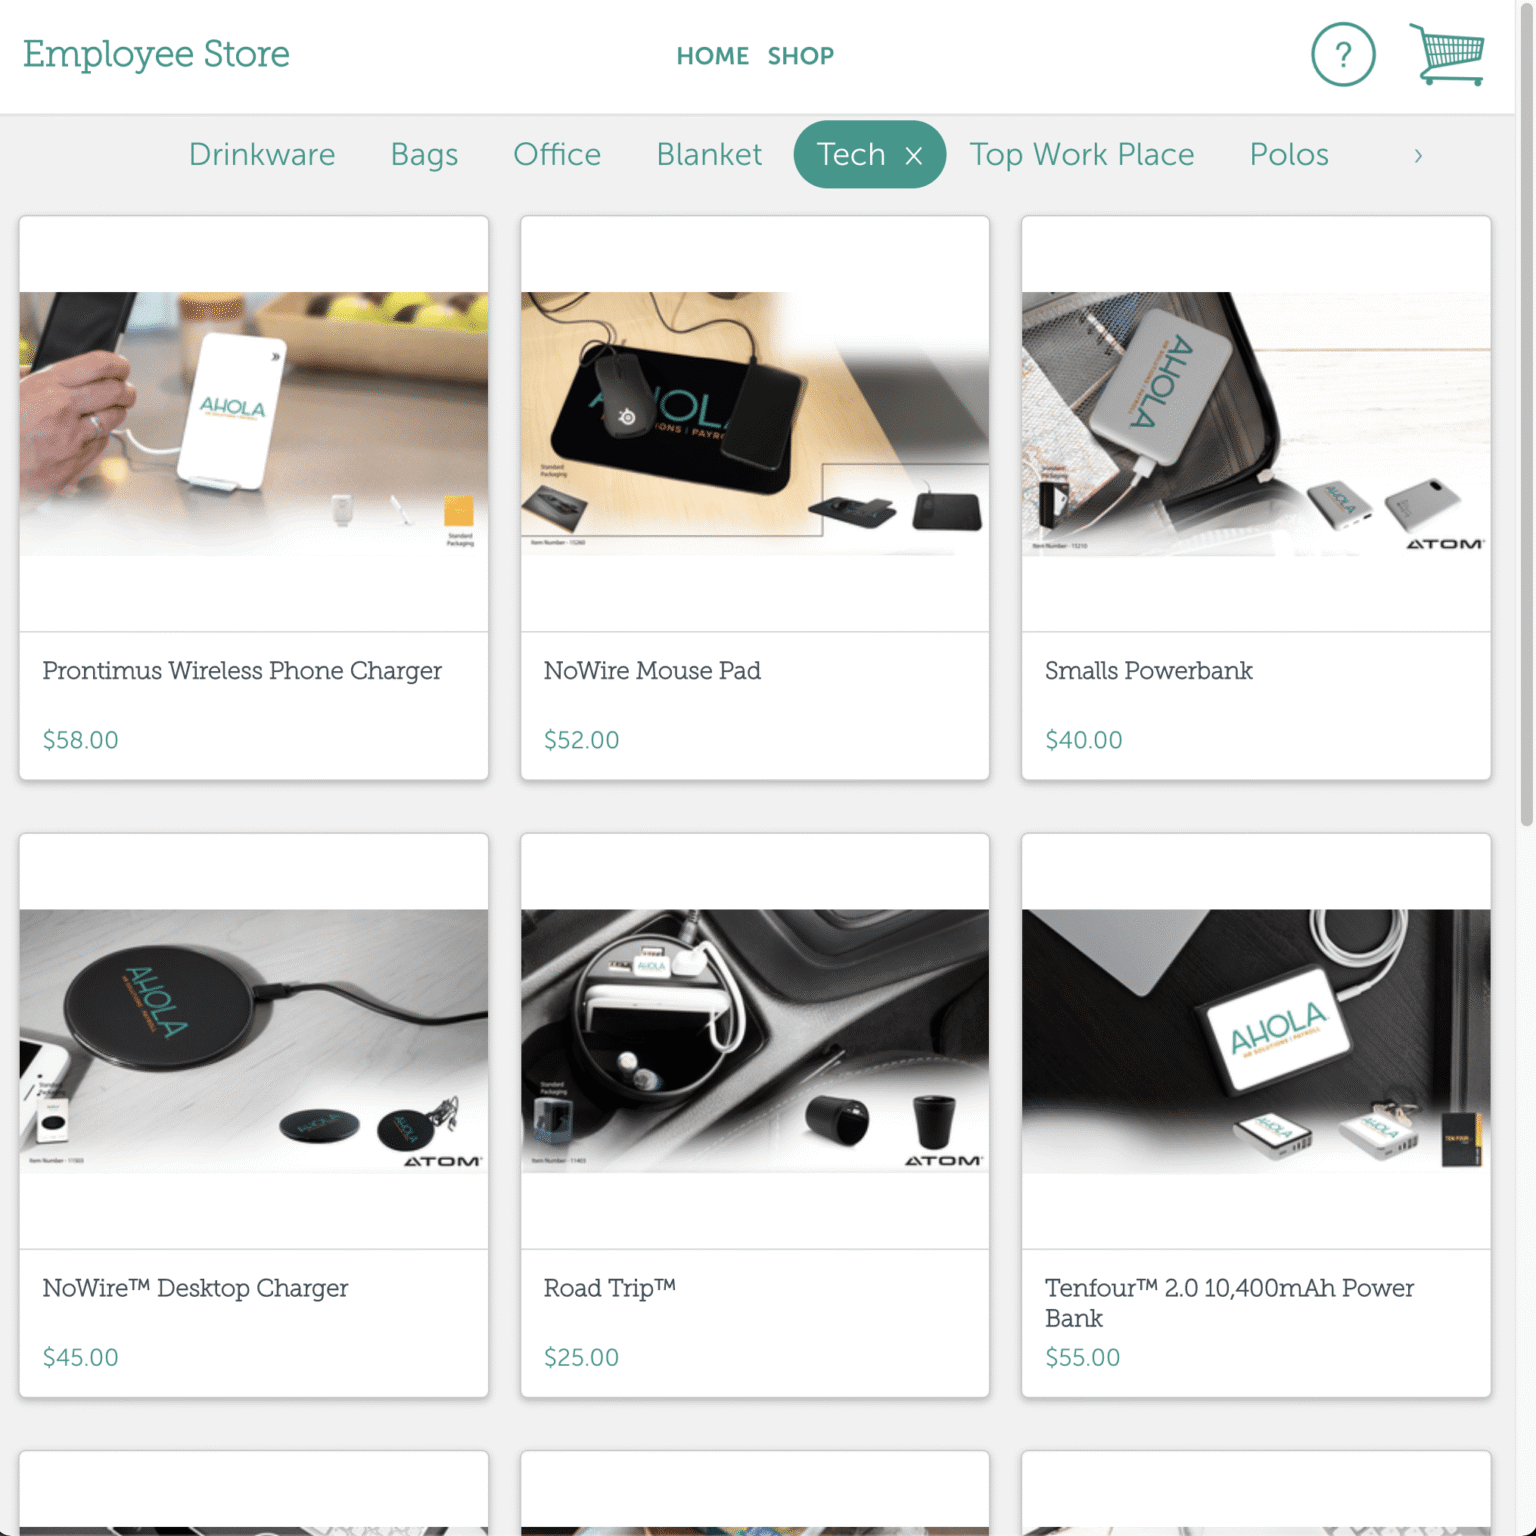Open the Road Trip product image
Viewport: 1536px width, 1536px height.
[x=755, y=1040]
